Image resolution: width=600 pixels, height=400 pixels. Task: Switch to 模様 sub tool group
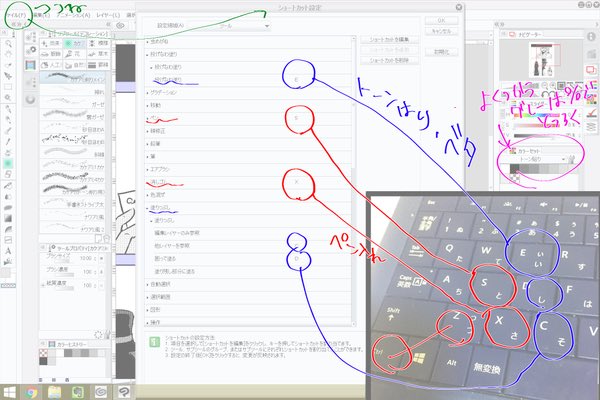98,43
